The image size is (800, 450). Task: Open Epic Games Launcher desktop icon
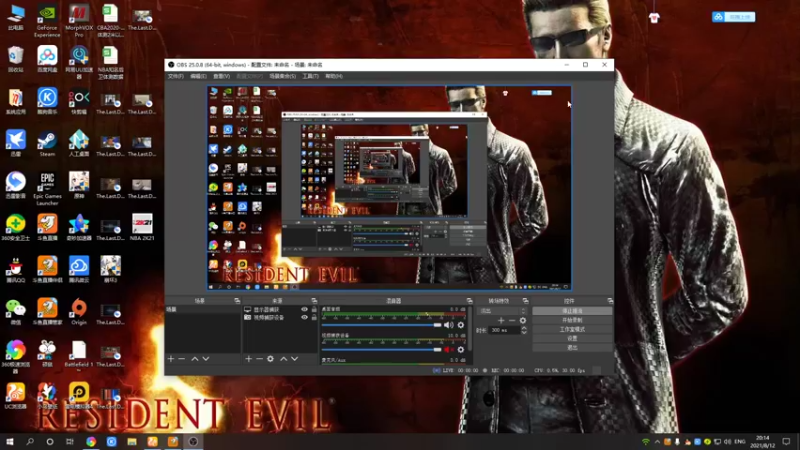(x=47, y=188)
